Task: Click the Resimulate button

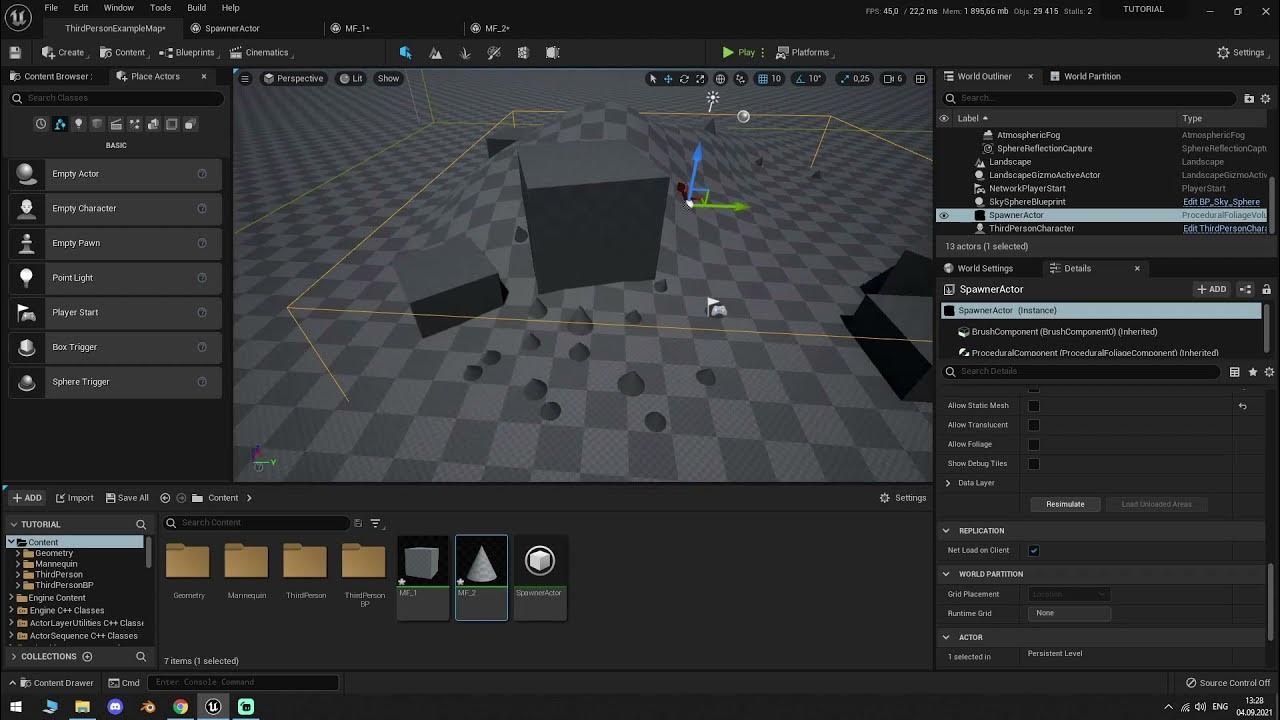Action: tap(1065, 504)
